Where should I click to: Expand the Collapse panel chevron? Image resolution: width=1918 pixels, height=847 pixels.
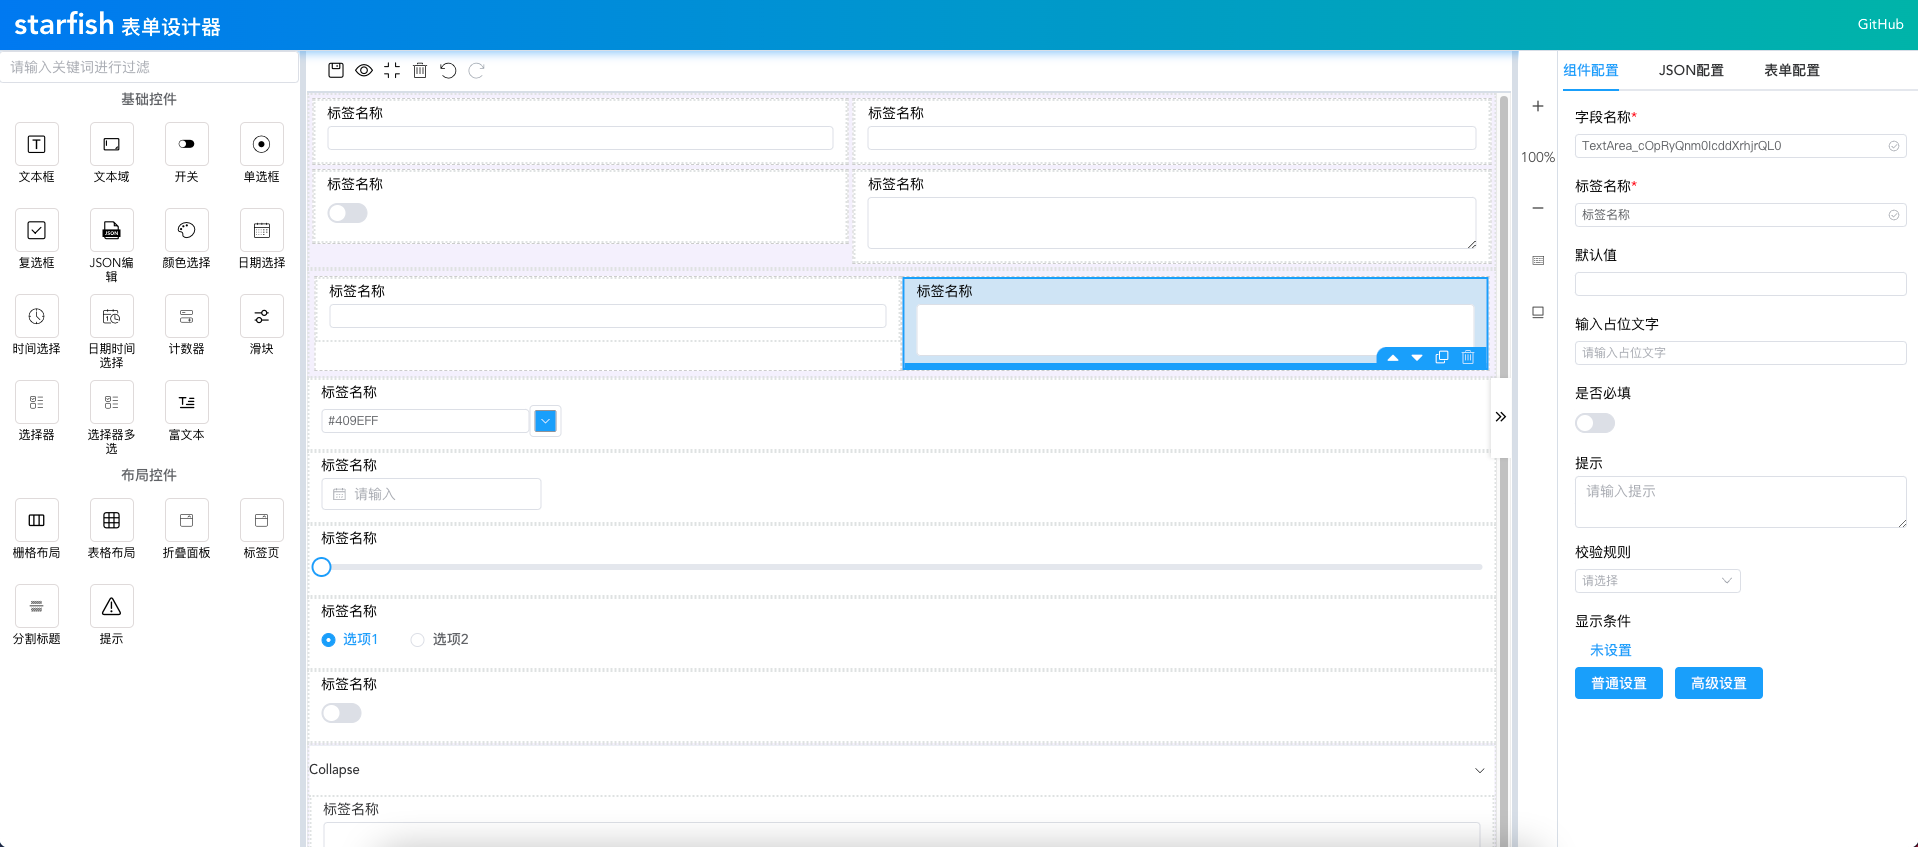click(1480, 770)
